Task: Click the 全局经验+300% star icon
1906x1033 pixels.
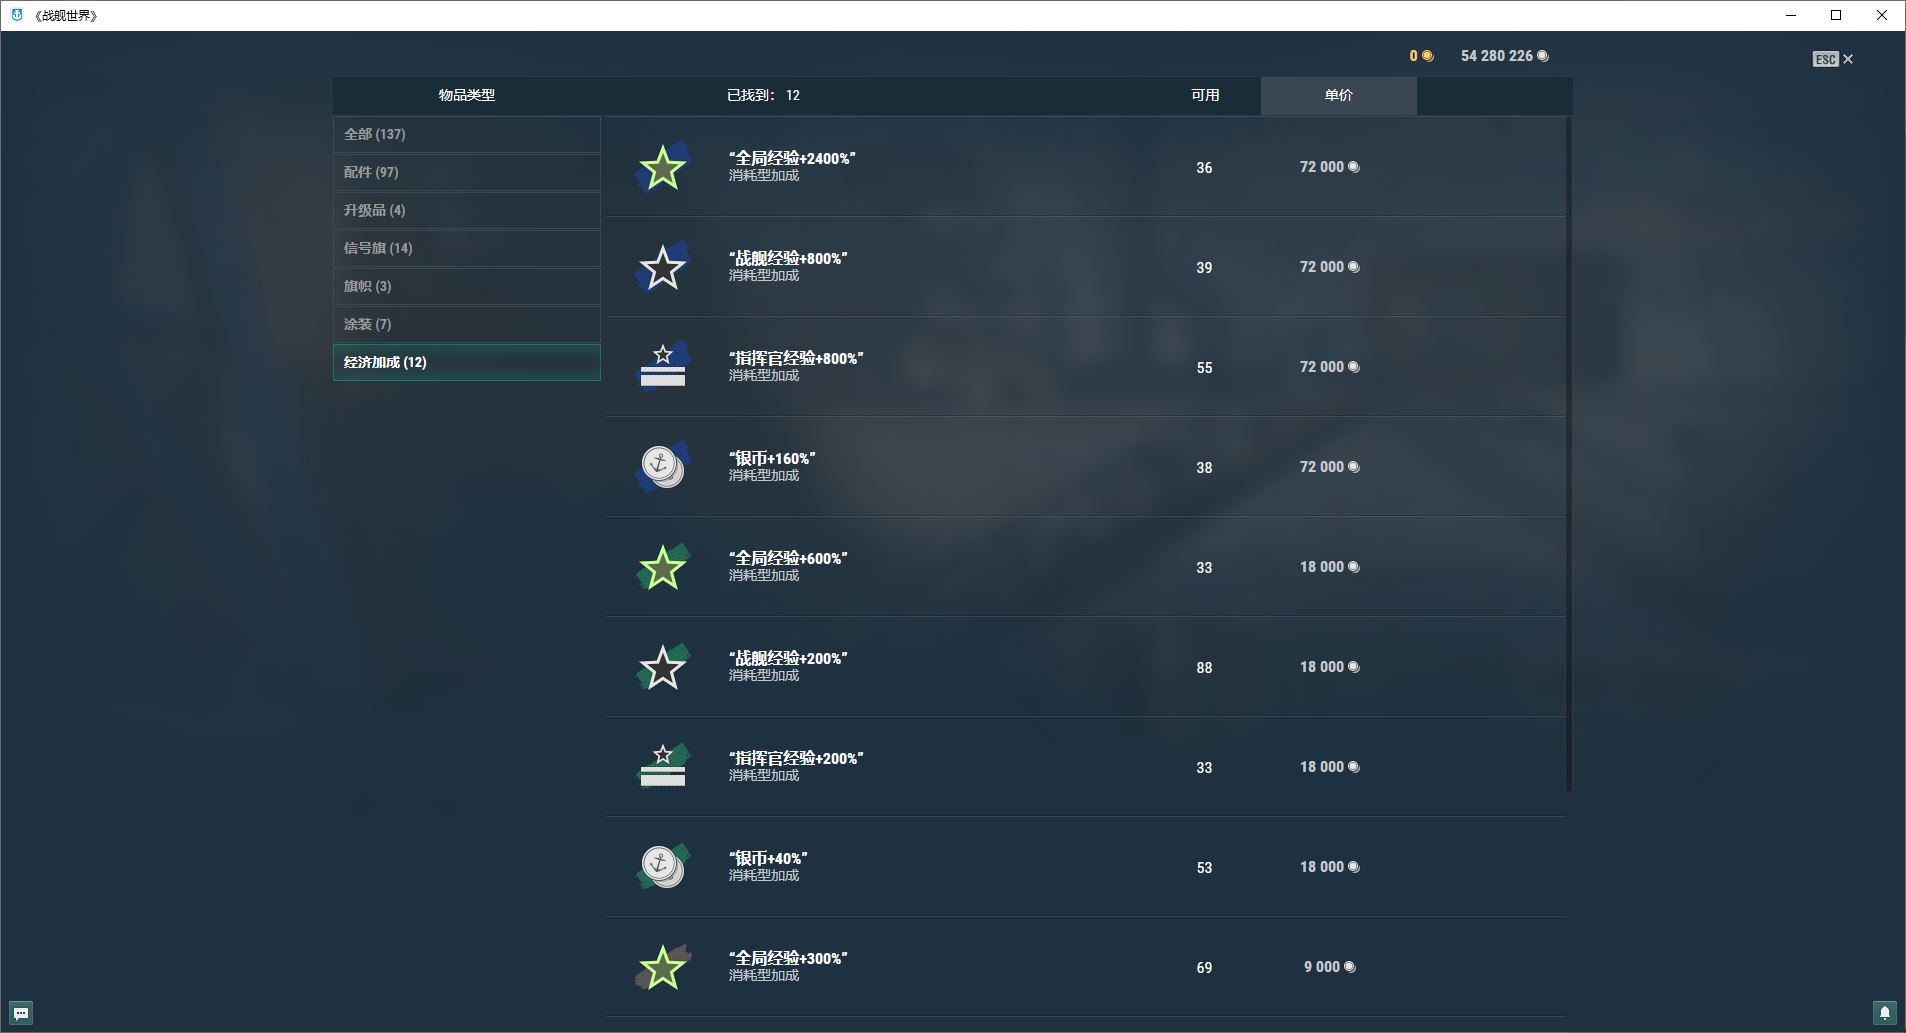Action: [662, 967]
